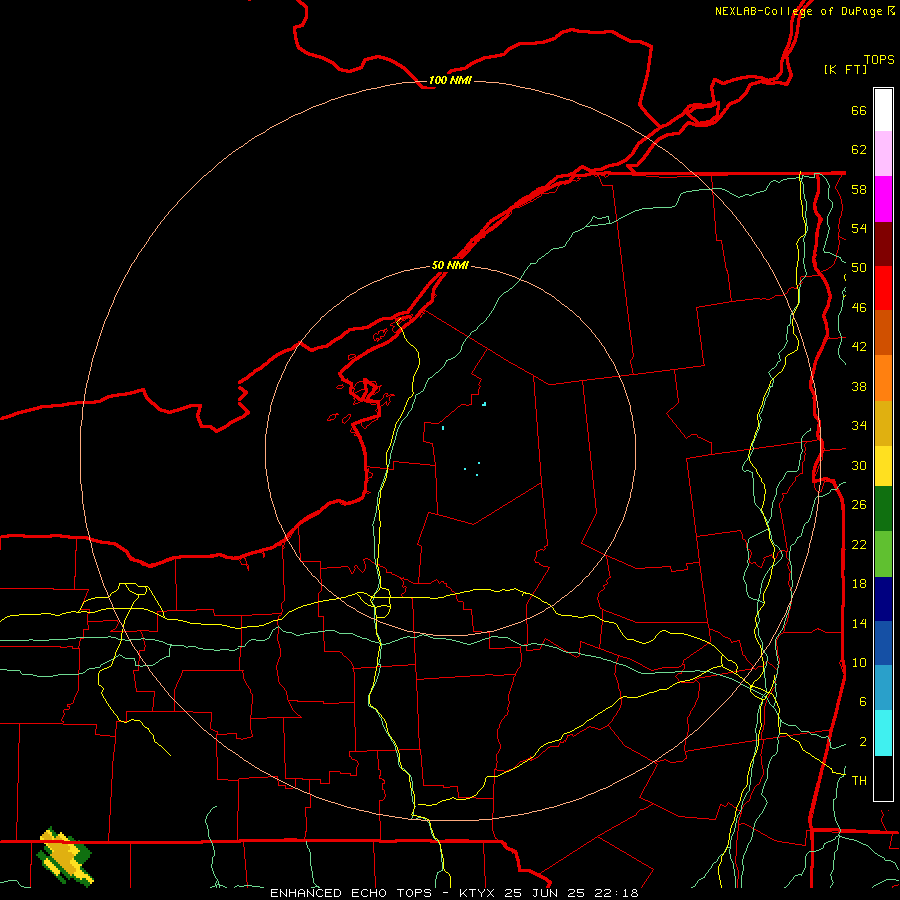
Task: Click the black swatch at the legend bottom
Action: click(x=883, y=778)
